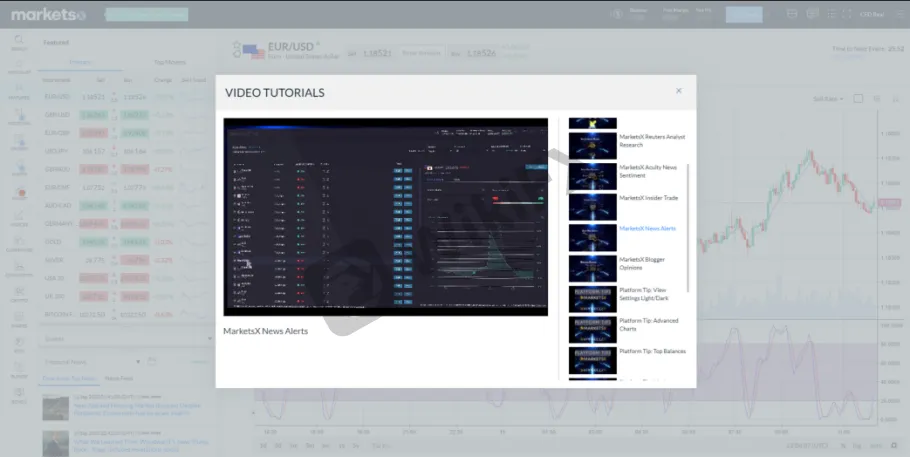
Task: Open Search in the left sidebar
Action: tap(19, 43)
